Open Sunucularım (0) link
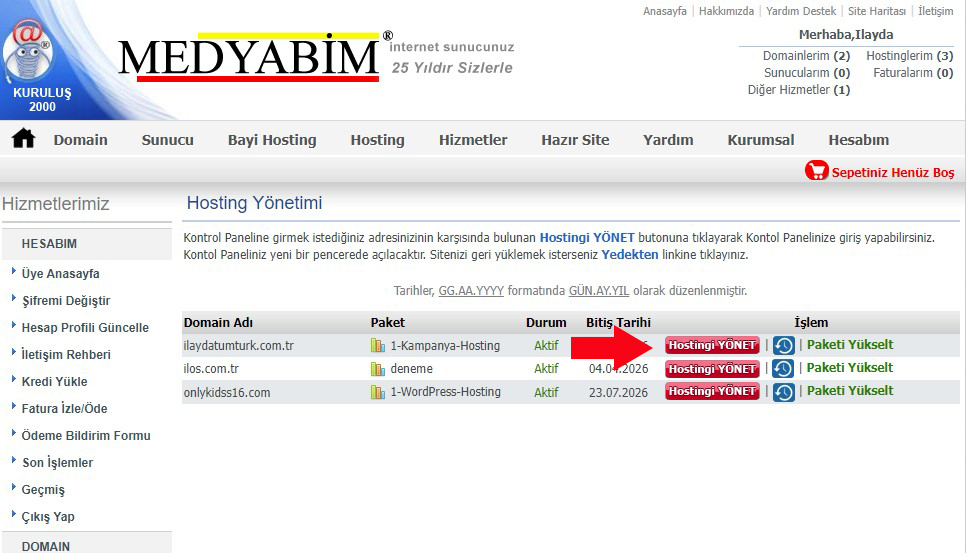This screenshot has width=966, height=553. click(x=807, y=73)
